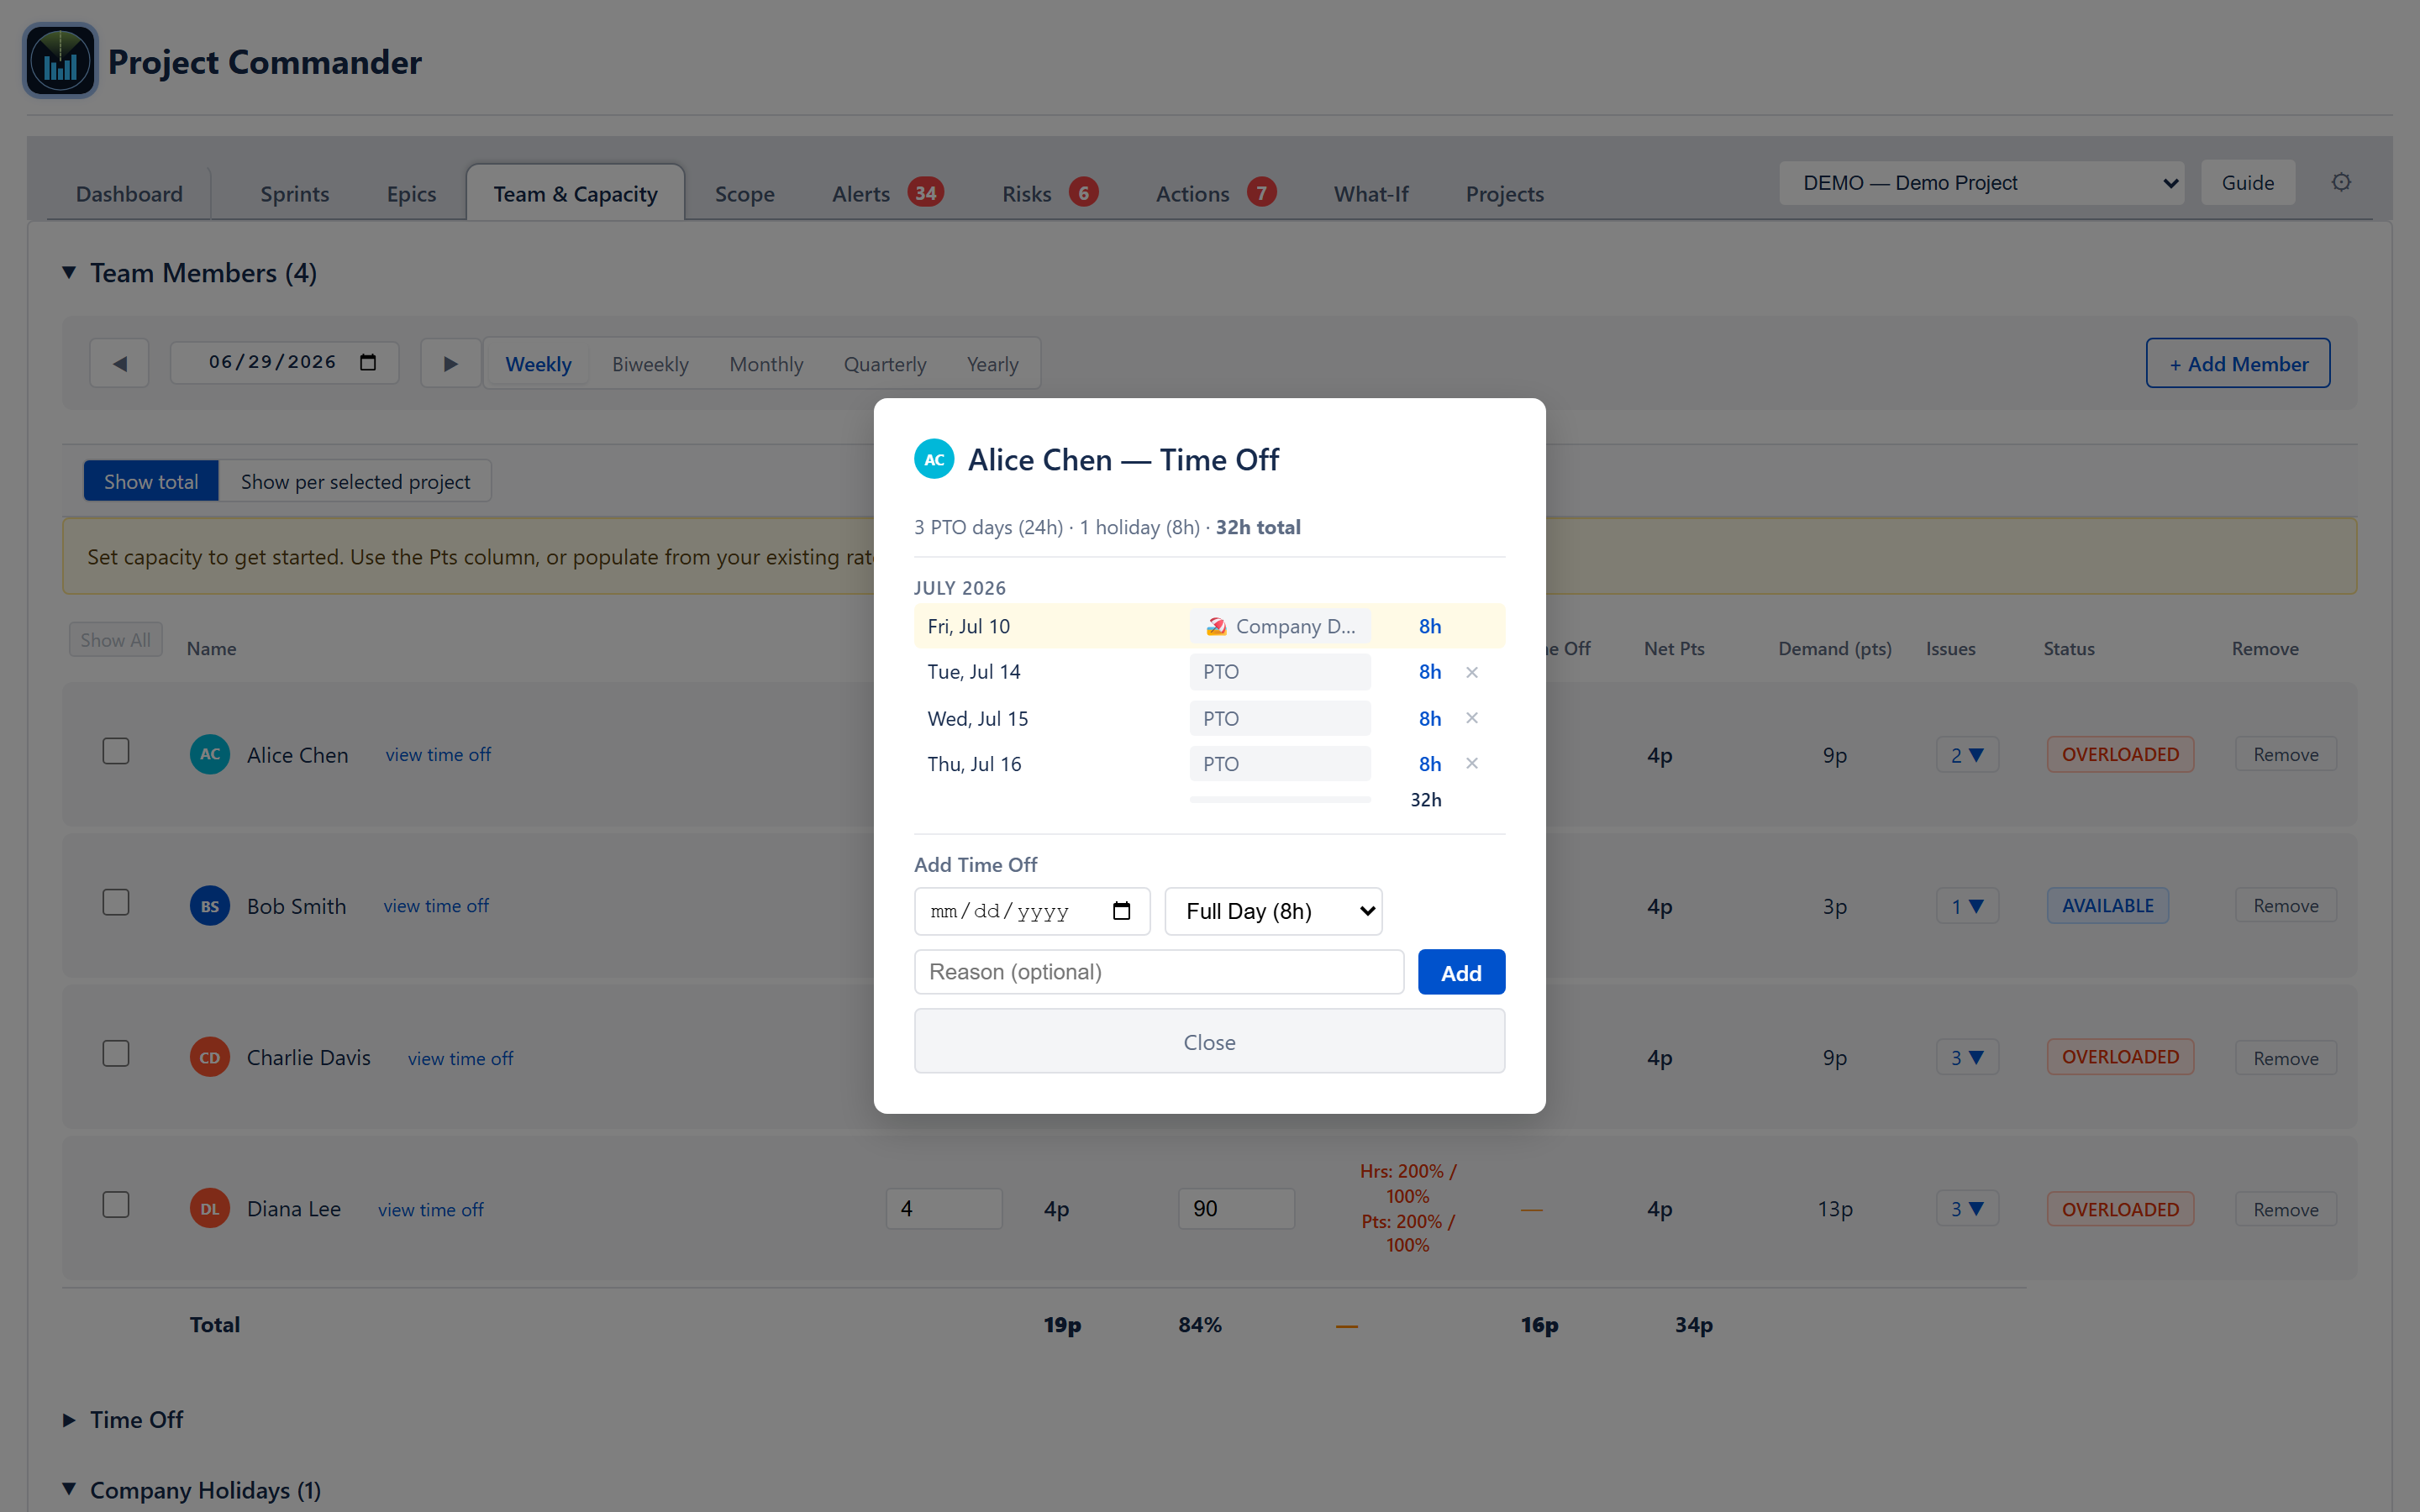
Task: Click the Risks count badge 6
Action: [x=1083, y=192]
